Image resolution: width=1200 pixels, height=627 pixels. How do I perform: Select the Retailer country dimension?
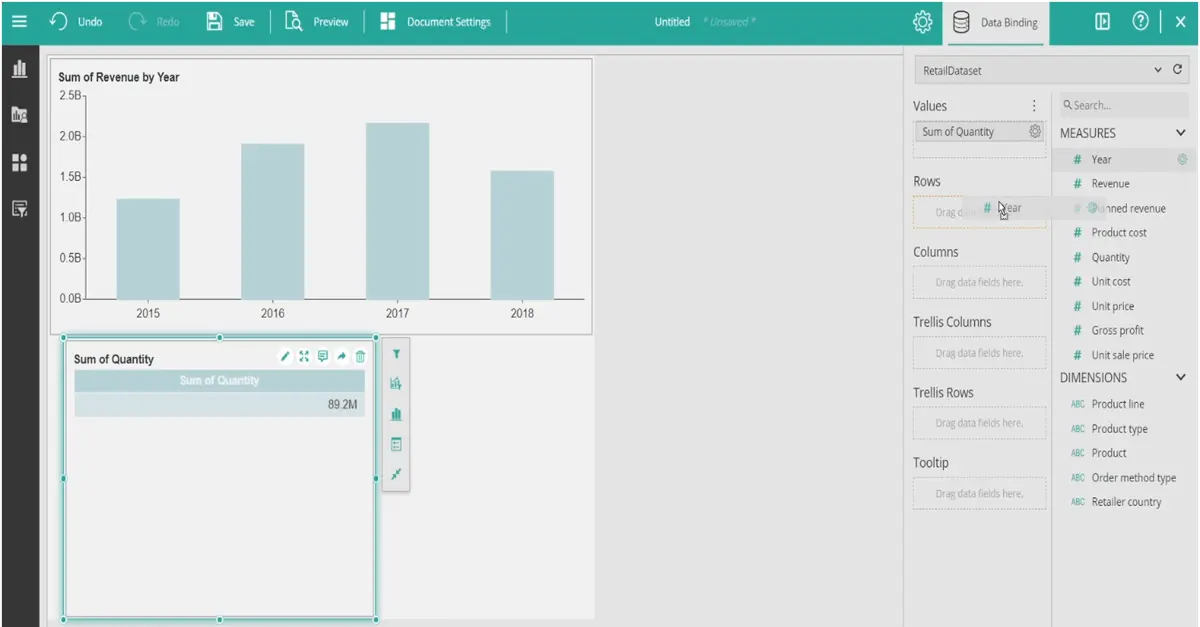coord(1126,502)
